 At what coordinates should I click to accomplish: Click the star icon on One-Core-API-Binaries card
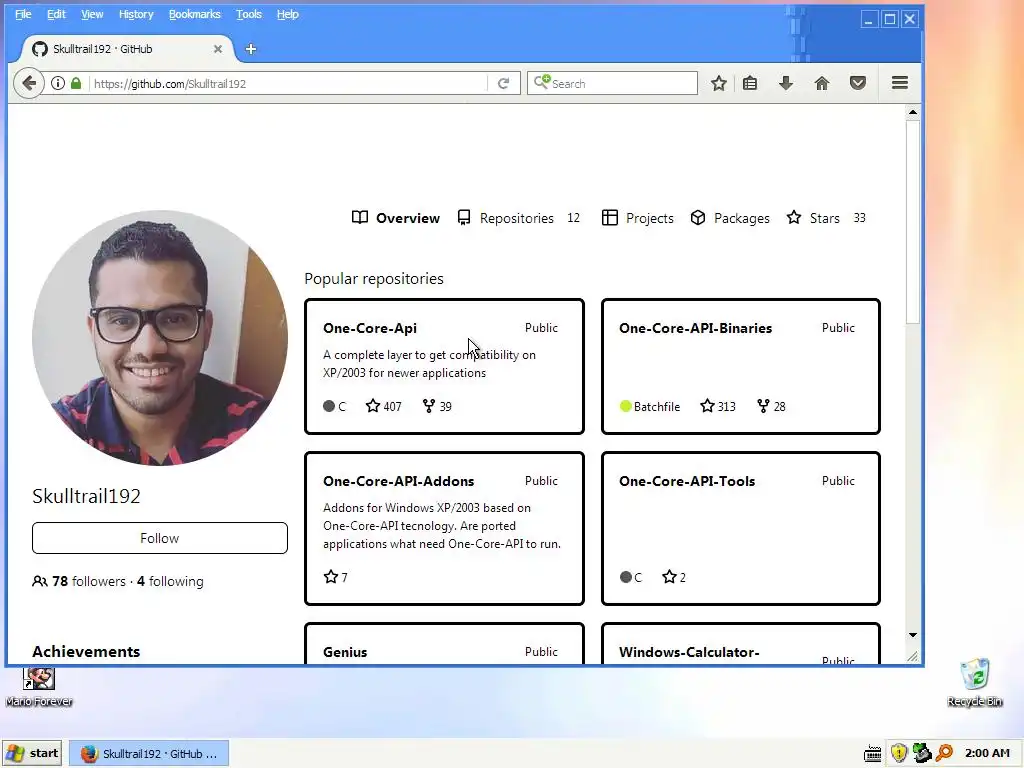coord(707,406)
